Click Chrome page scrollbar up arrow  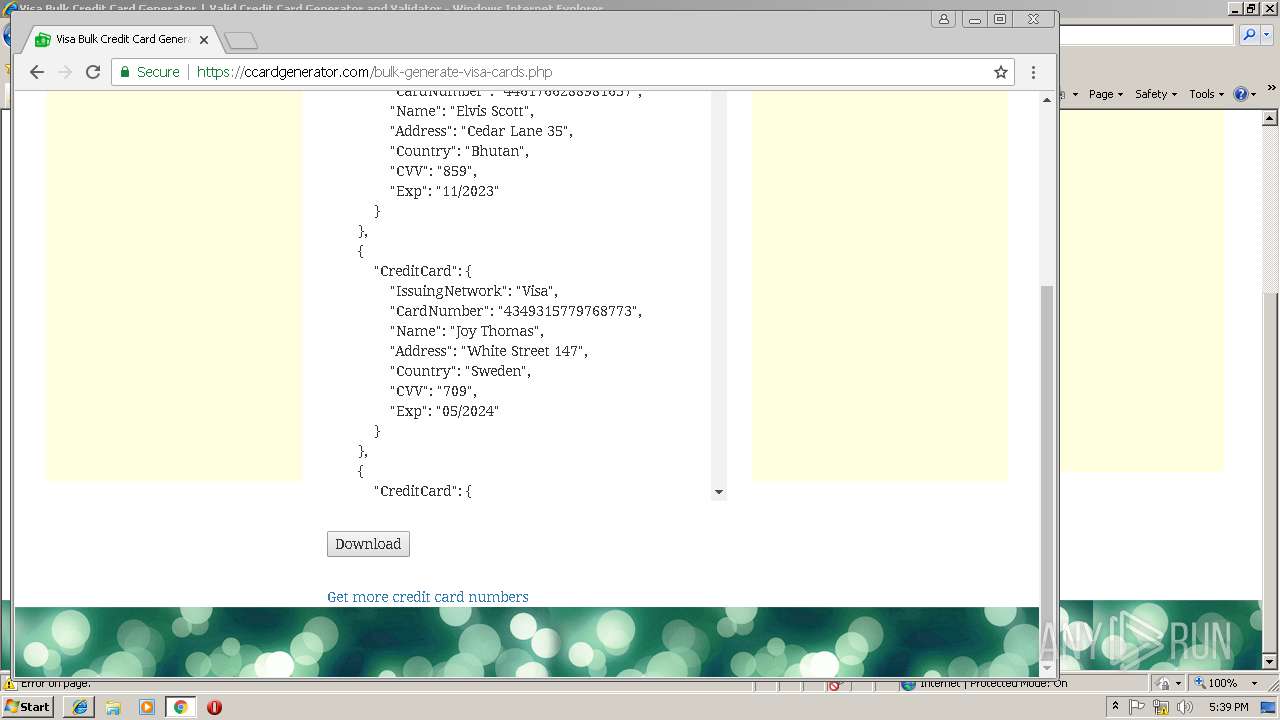pos(1047,100)
